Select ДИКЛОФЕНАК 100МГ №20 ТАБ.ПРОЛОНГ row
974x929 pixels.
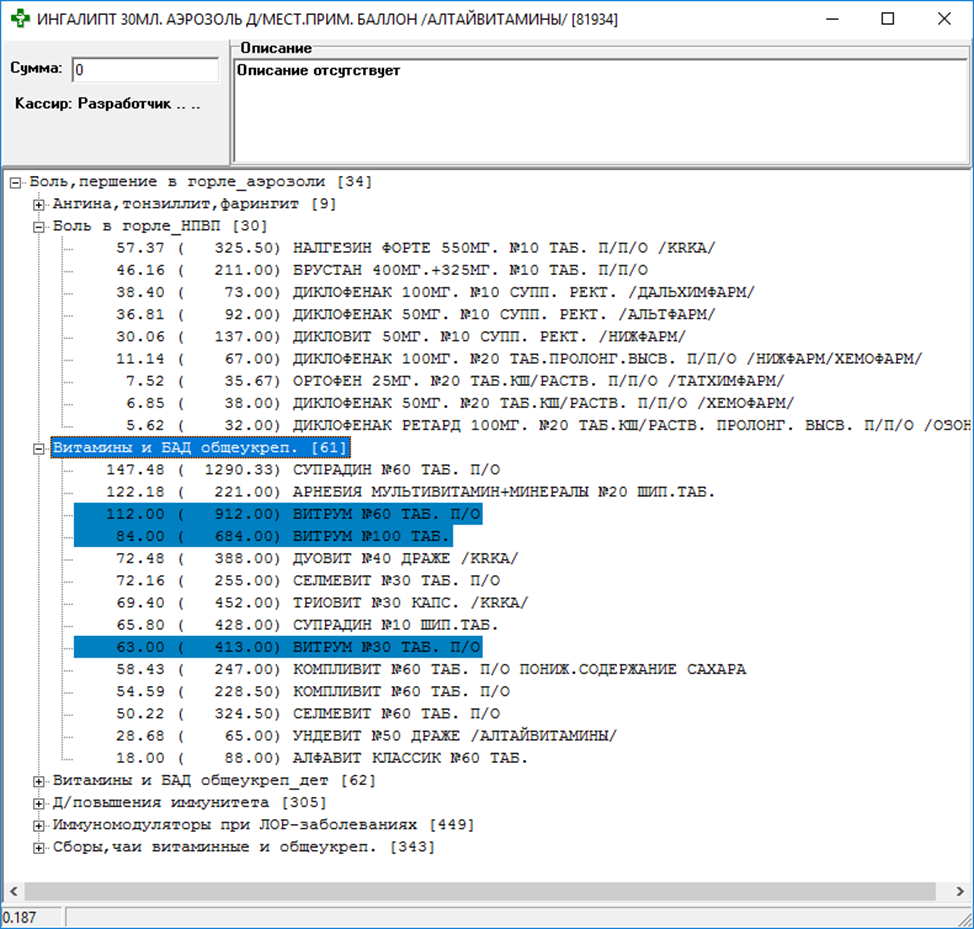click(519, 359)
